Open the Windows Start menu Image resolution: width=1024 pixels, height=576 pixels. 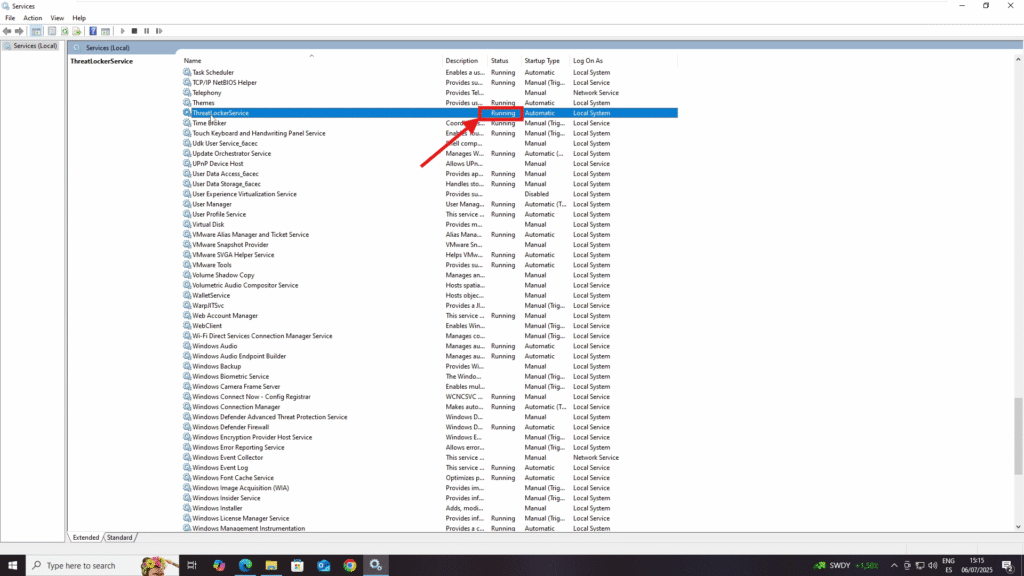click(x=12, y=566)
